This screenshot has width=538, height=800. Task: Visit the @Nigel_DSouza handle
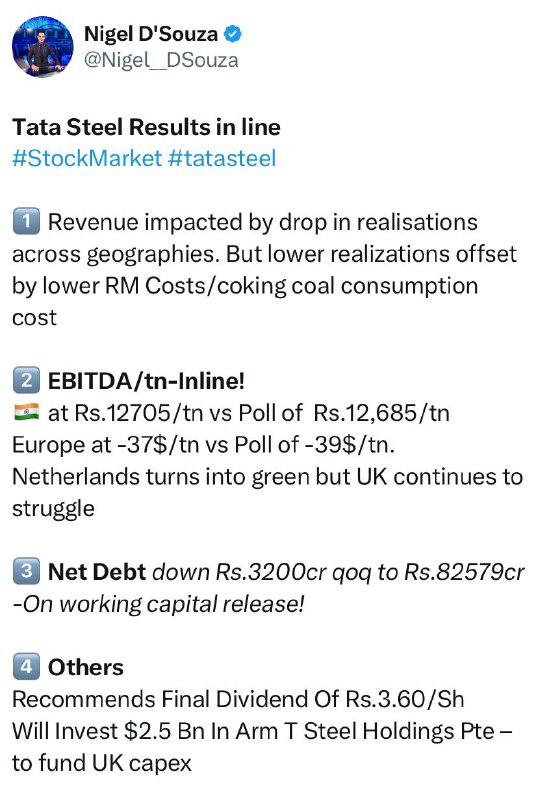click(x=161, y=60)
